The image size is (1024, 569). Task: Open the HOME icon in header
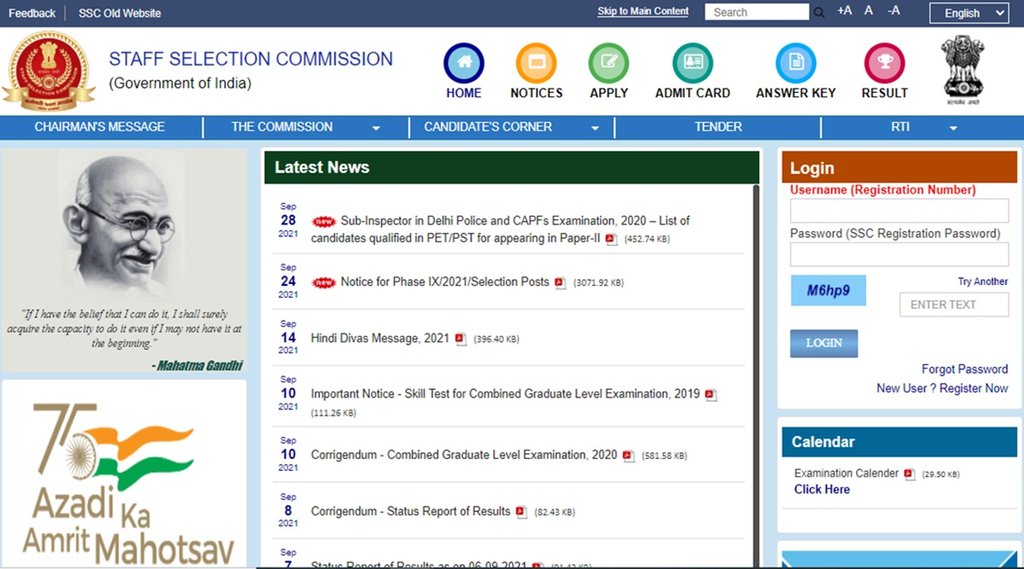pos(464,63)
